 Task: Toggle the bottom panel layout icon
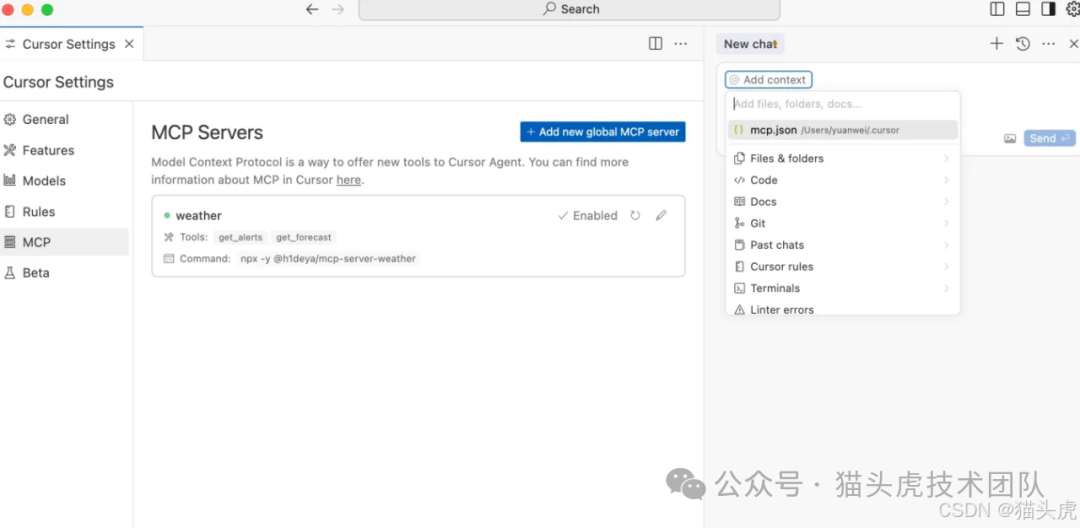click(x=1022, y=9)
